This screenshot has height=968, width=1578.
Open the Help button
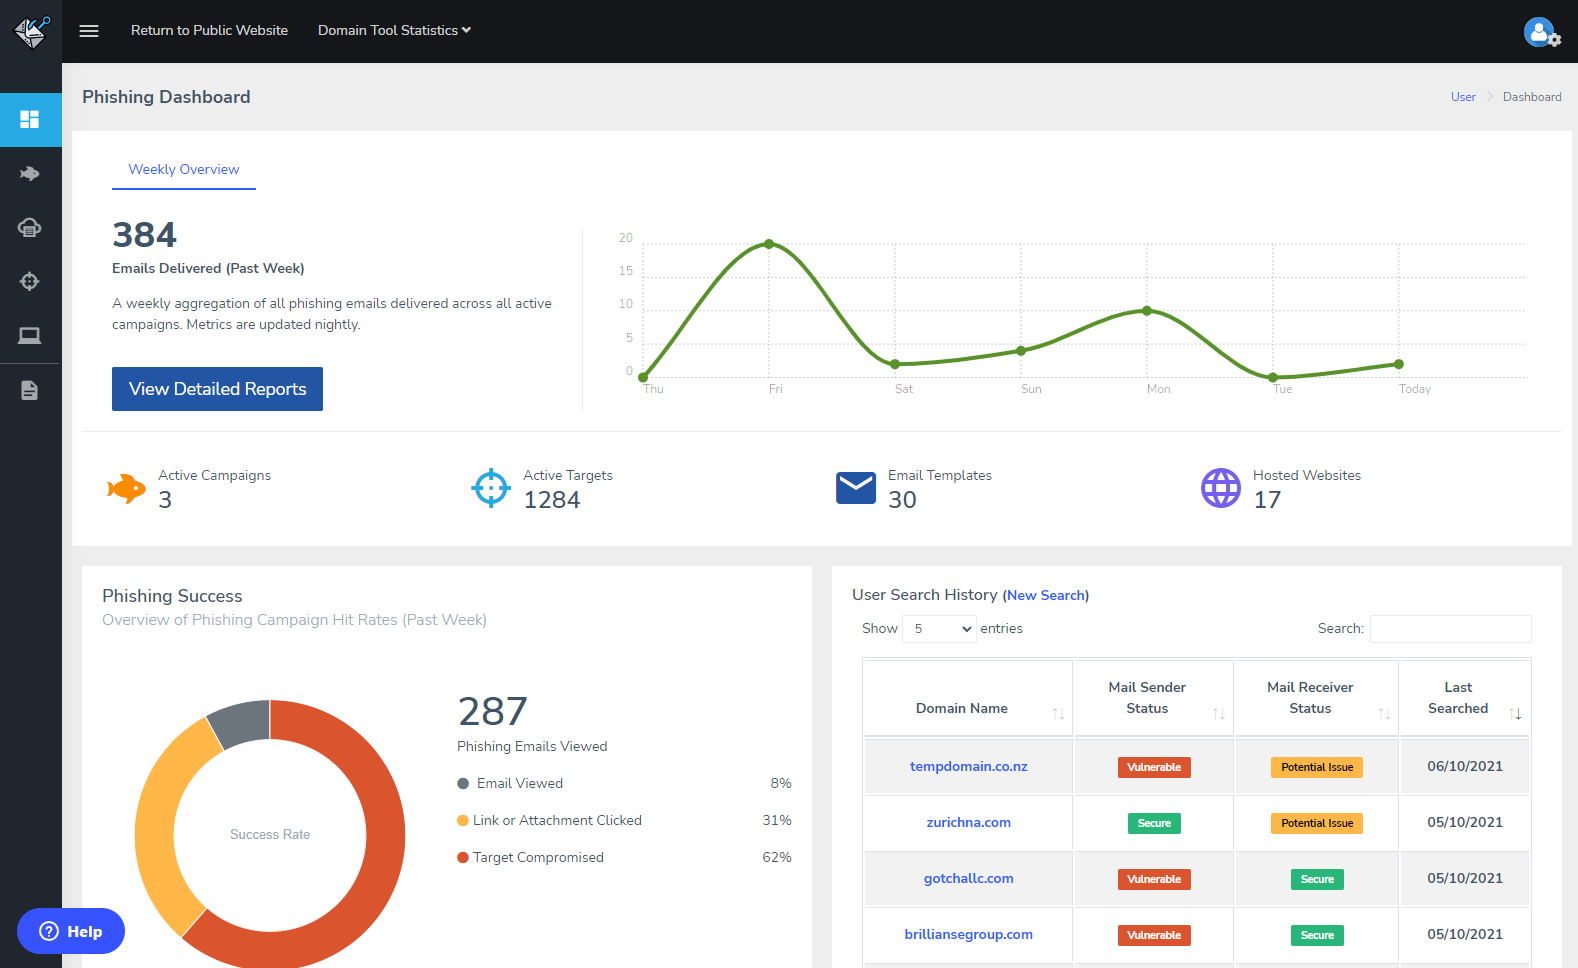point(71,931)
